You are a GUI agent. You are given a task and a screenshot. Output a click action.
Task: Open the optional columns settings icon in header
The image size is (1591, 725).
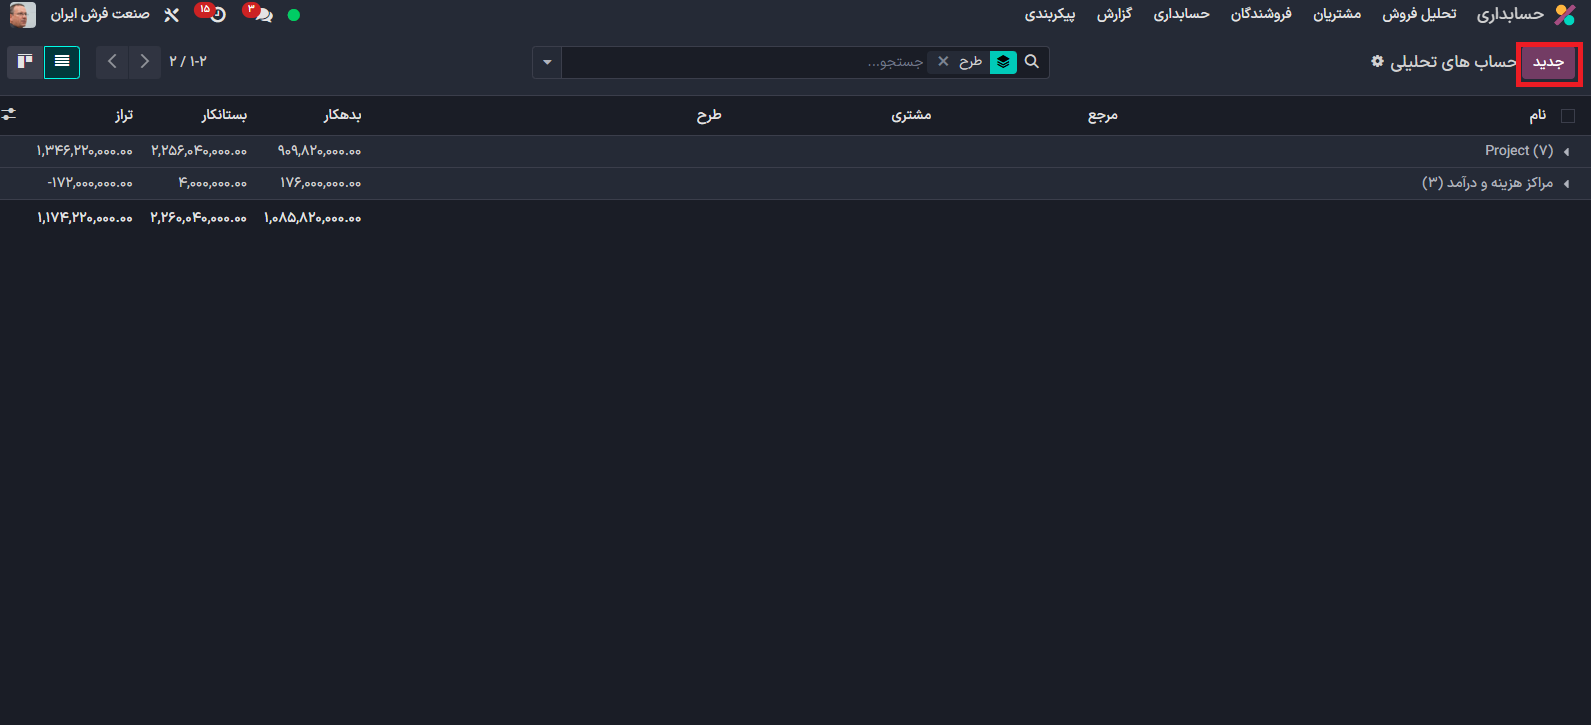[x=9, y=115]
